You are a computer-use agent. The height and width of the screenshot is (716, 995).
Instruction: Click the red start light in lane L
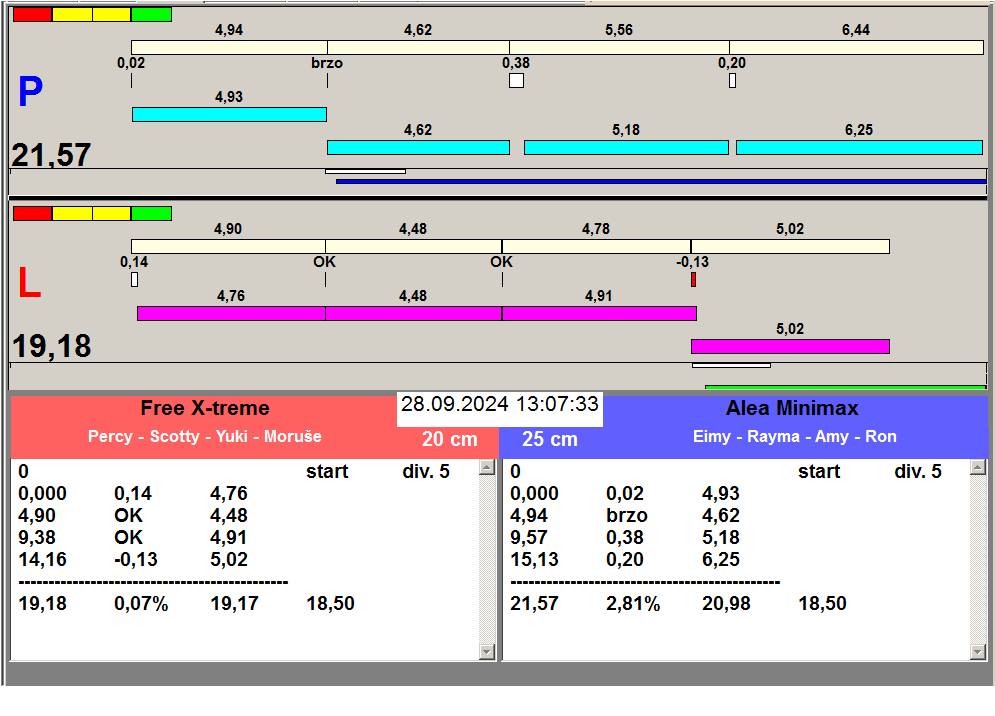(32, 213)
